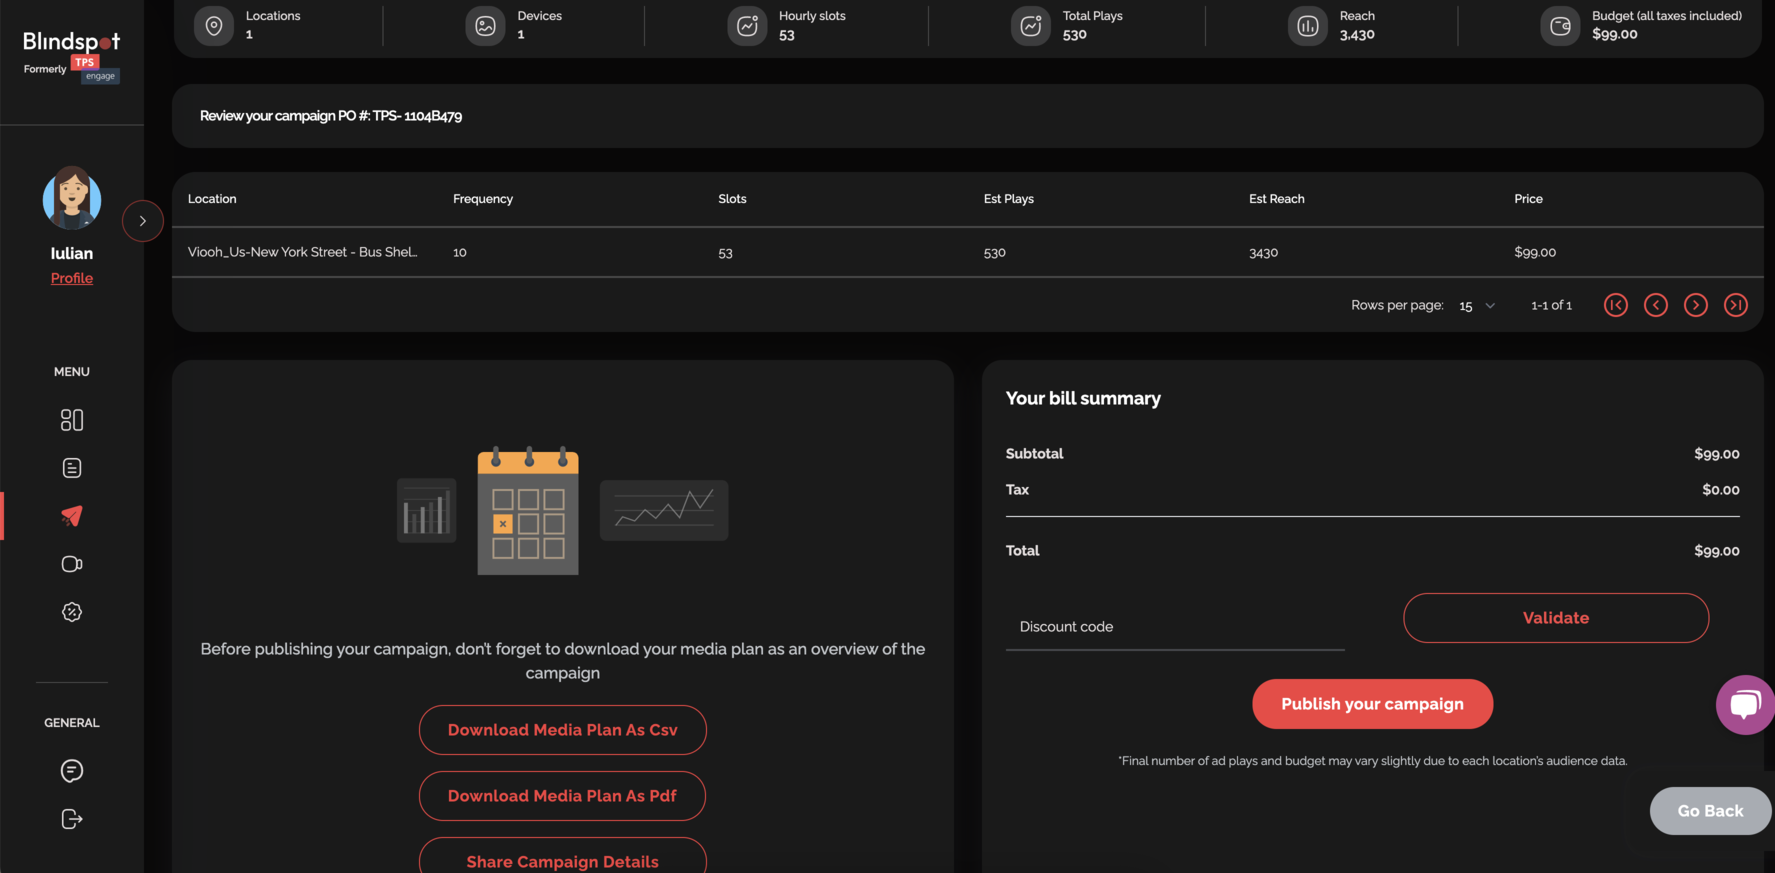This screenshot has height=873, width=1775.
Task: Open the video camera media icon
Action: [72, 564]
